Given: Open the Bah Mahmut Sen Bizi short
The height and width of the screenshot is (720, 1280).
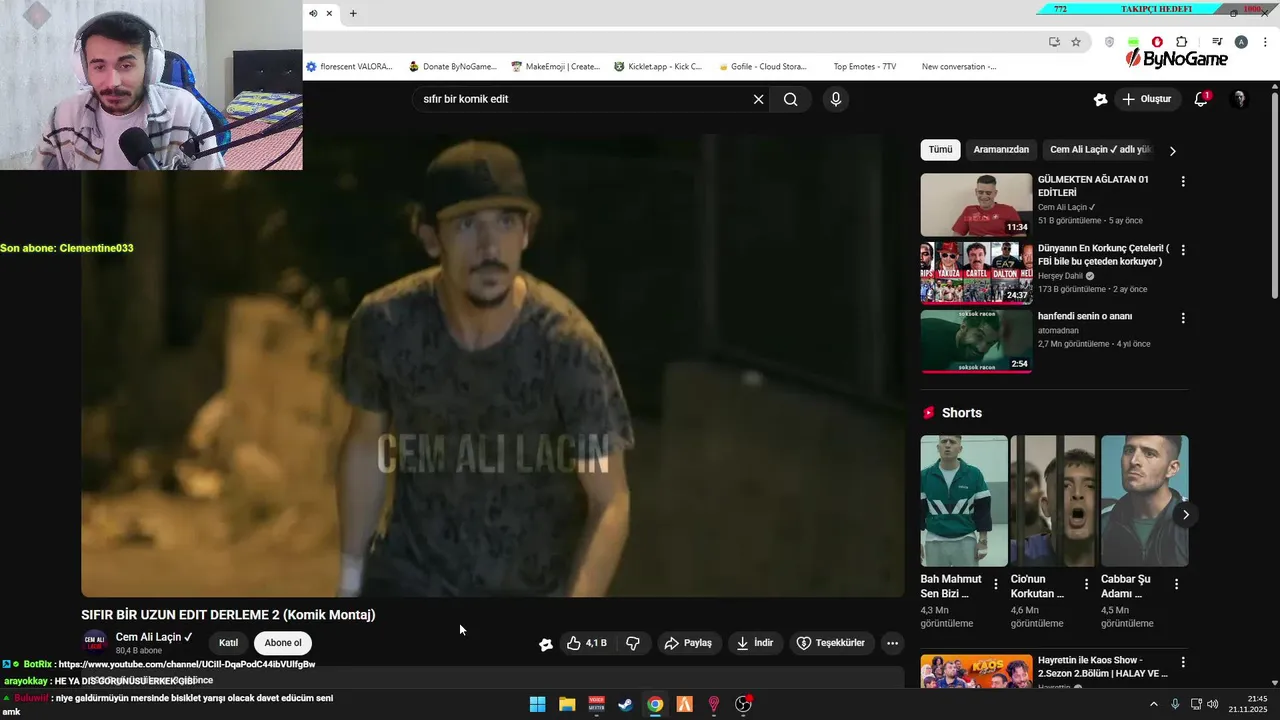Looking at the screenshot, I should (x=964, y=501).
